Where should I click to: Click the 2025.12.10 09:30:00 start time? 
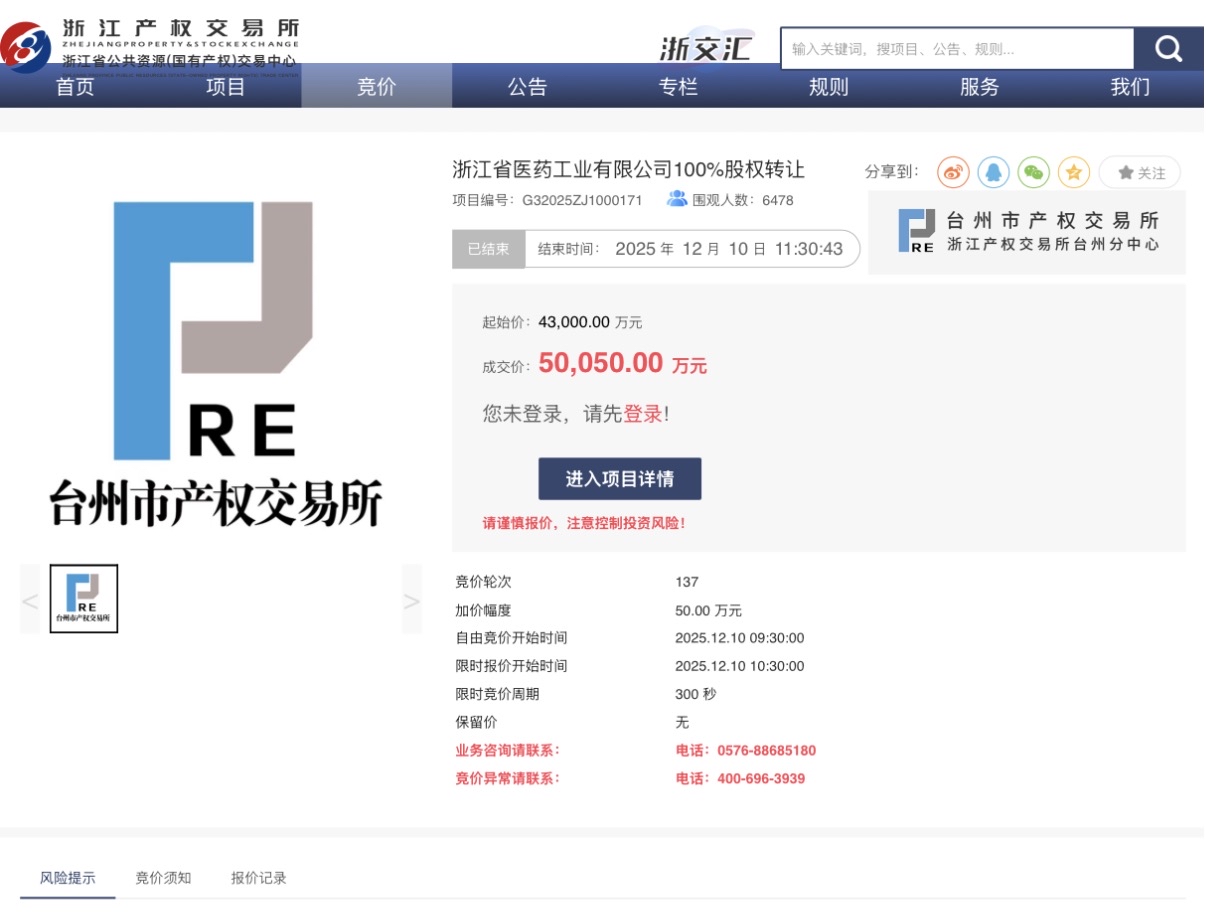tap(740, 638)
